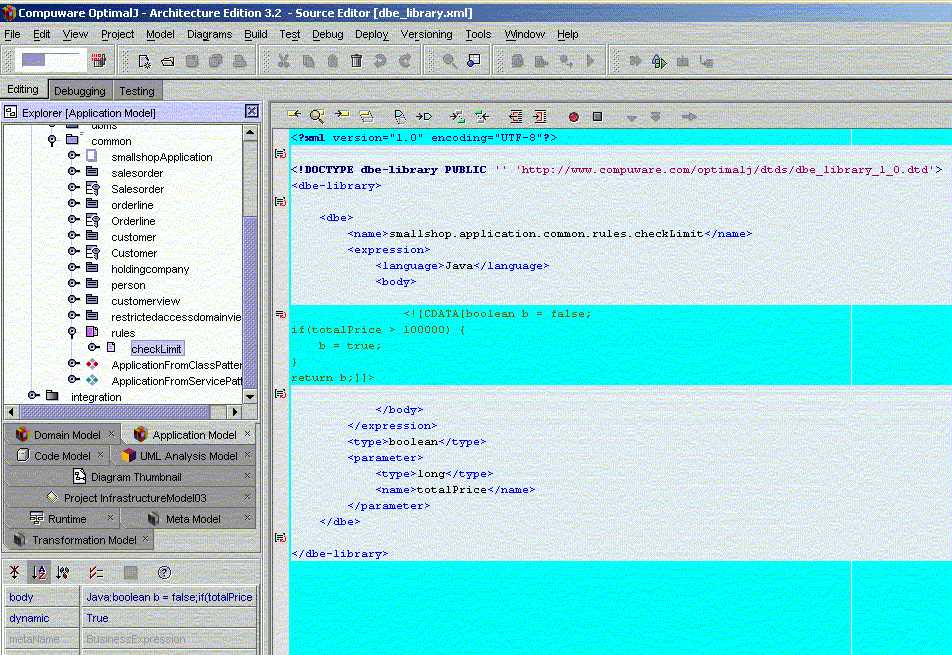Click the Redo toolbar icon
Viewport: 952px width, 655px height.
click(405, 61)
